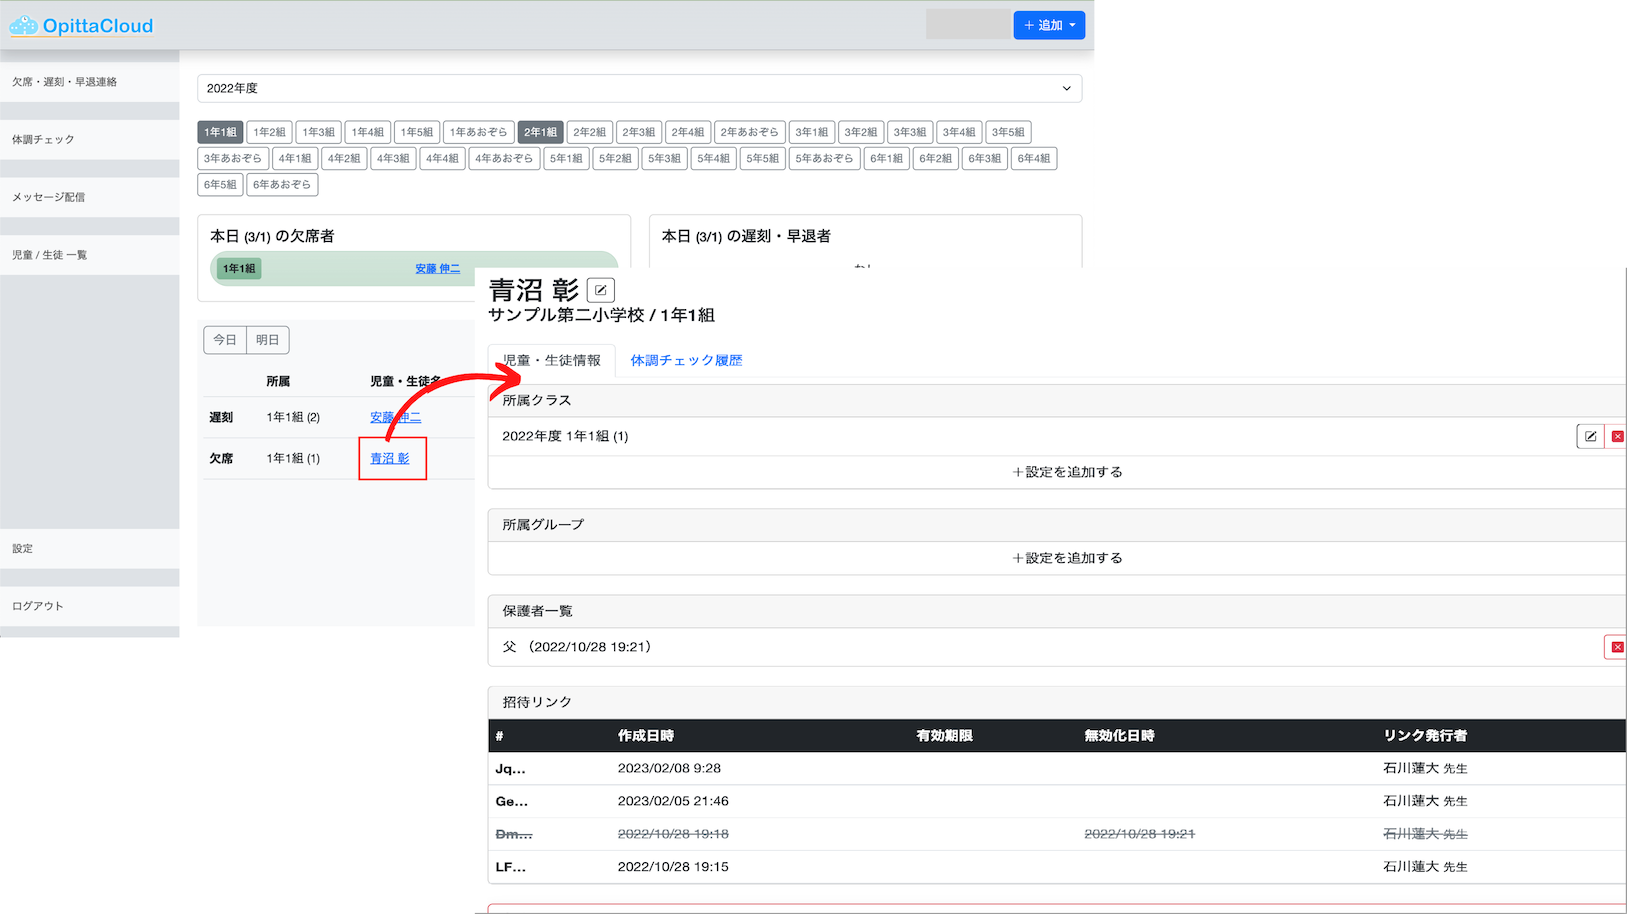The height and width of the screenshot is (914, 1627).
Task: Open 児童/生徒 一覧 in sidebar
Action: (89, 255)
